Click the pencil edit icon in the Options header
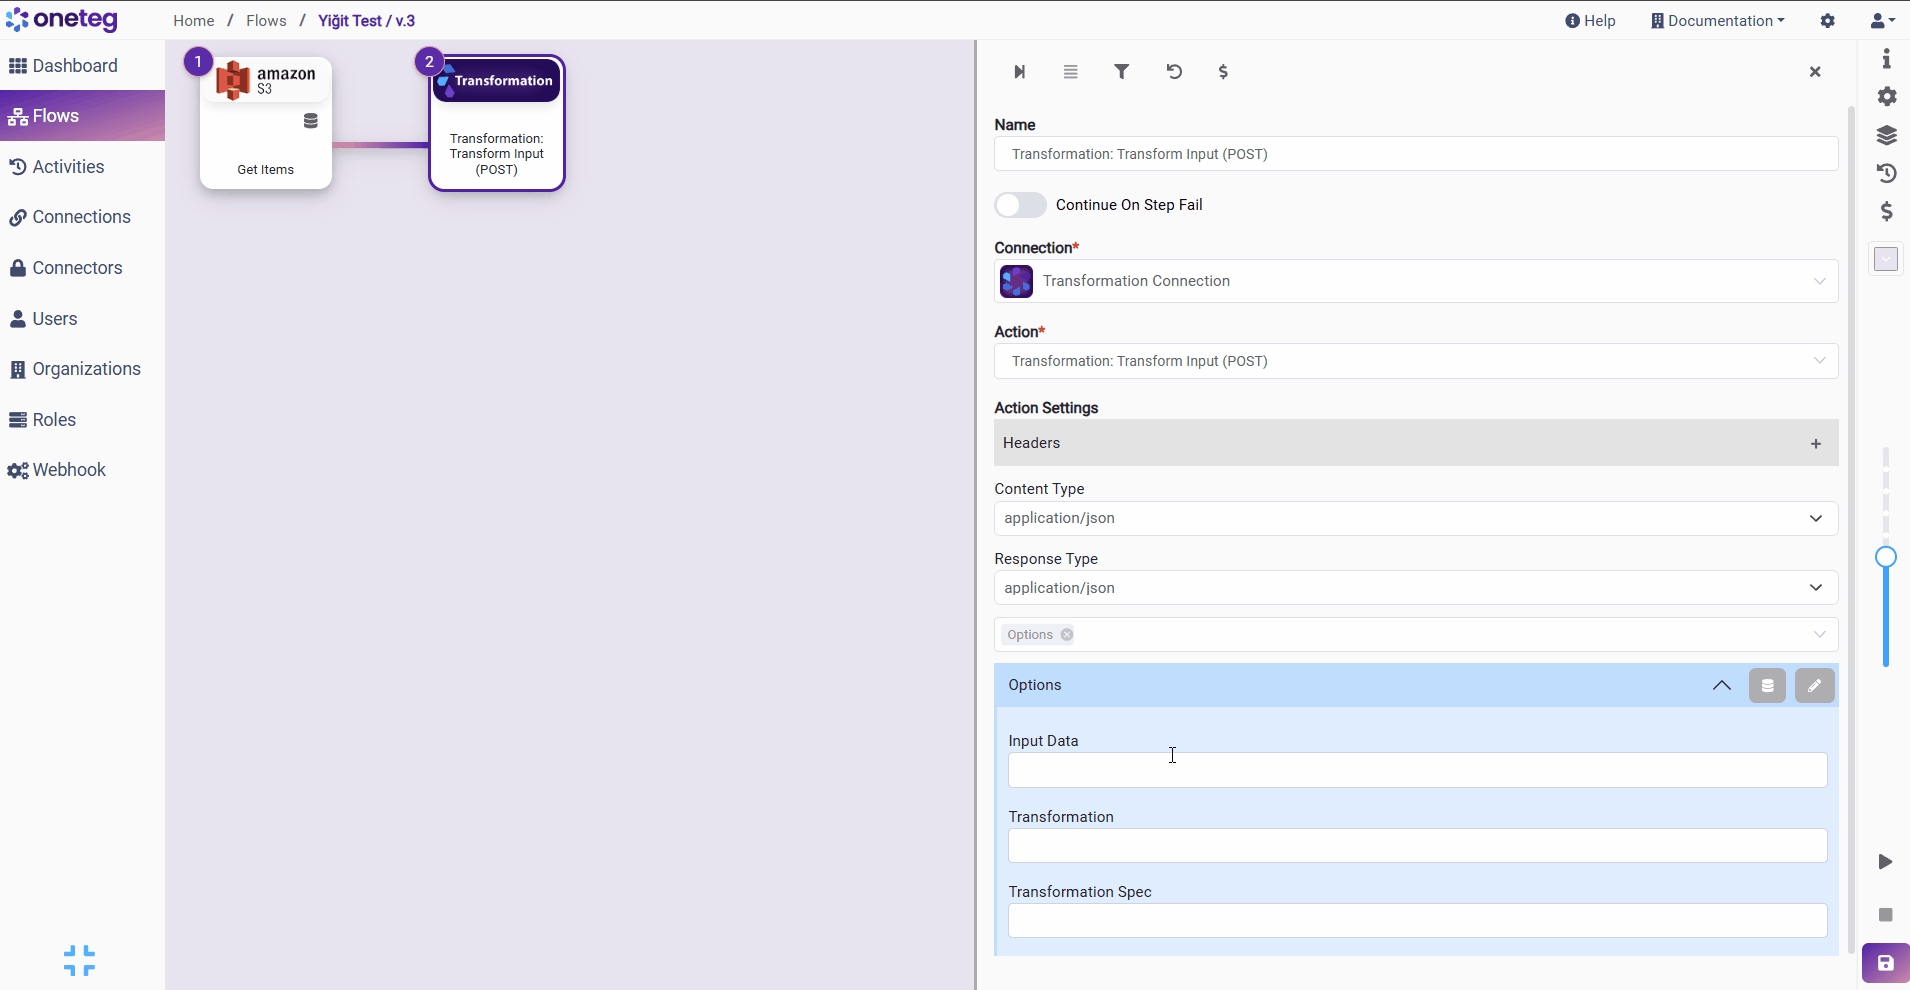 pyautogui.click(x=1814, y=686)
